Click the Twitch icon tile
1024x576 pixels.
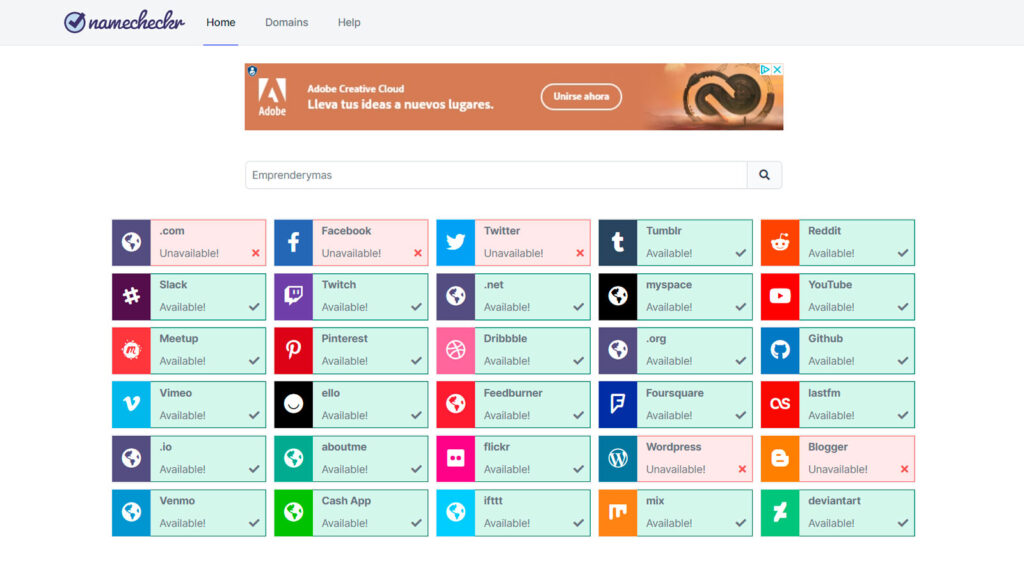(x=293, y=297)
